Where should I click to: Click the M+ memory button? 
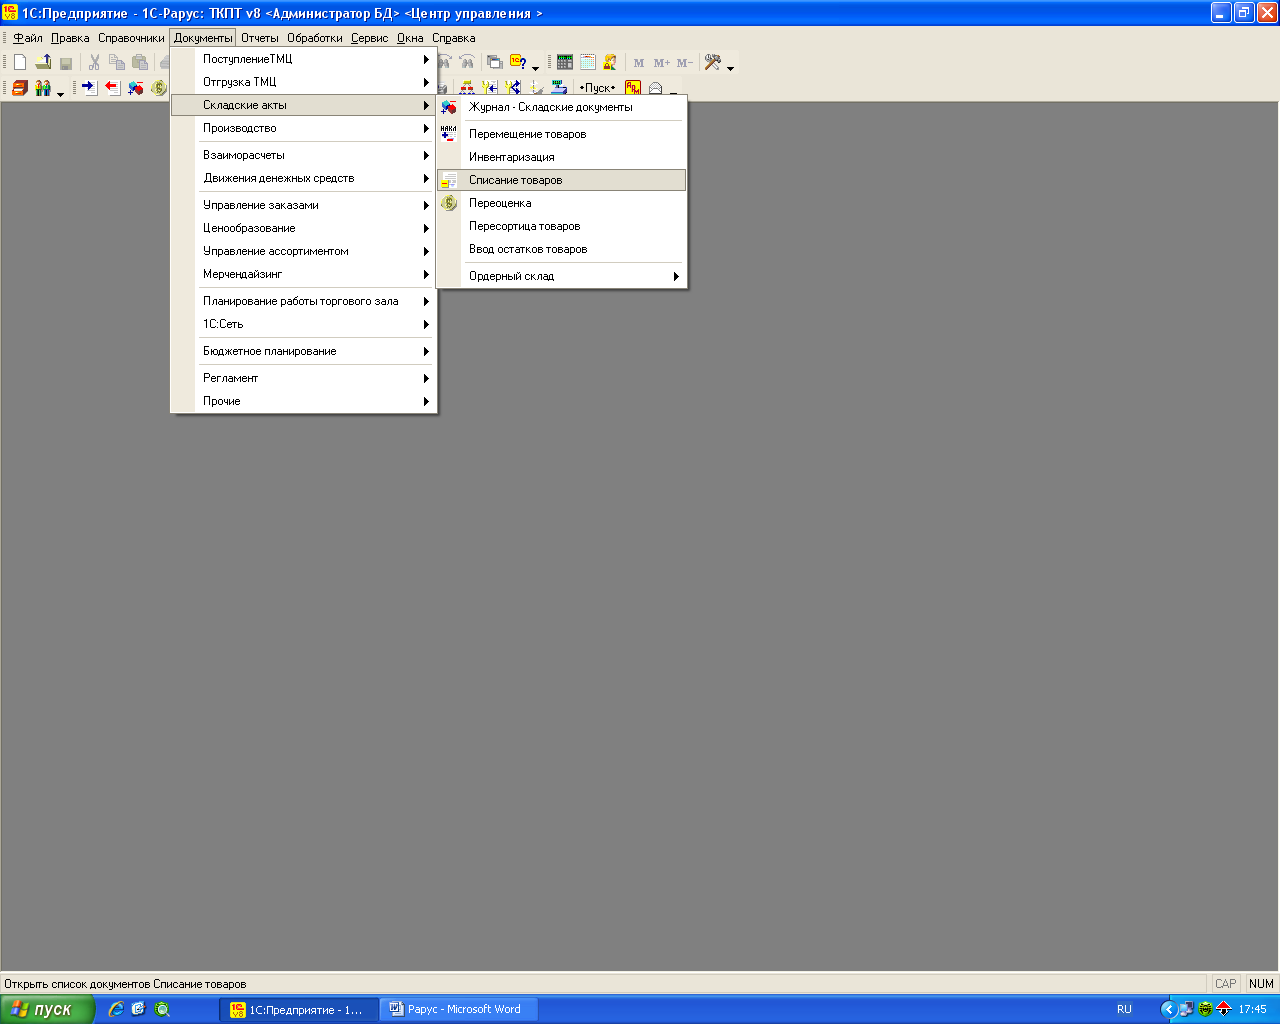point(662,63)
